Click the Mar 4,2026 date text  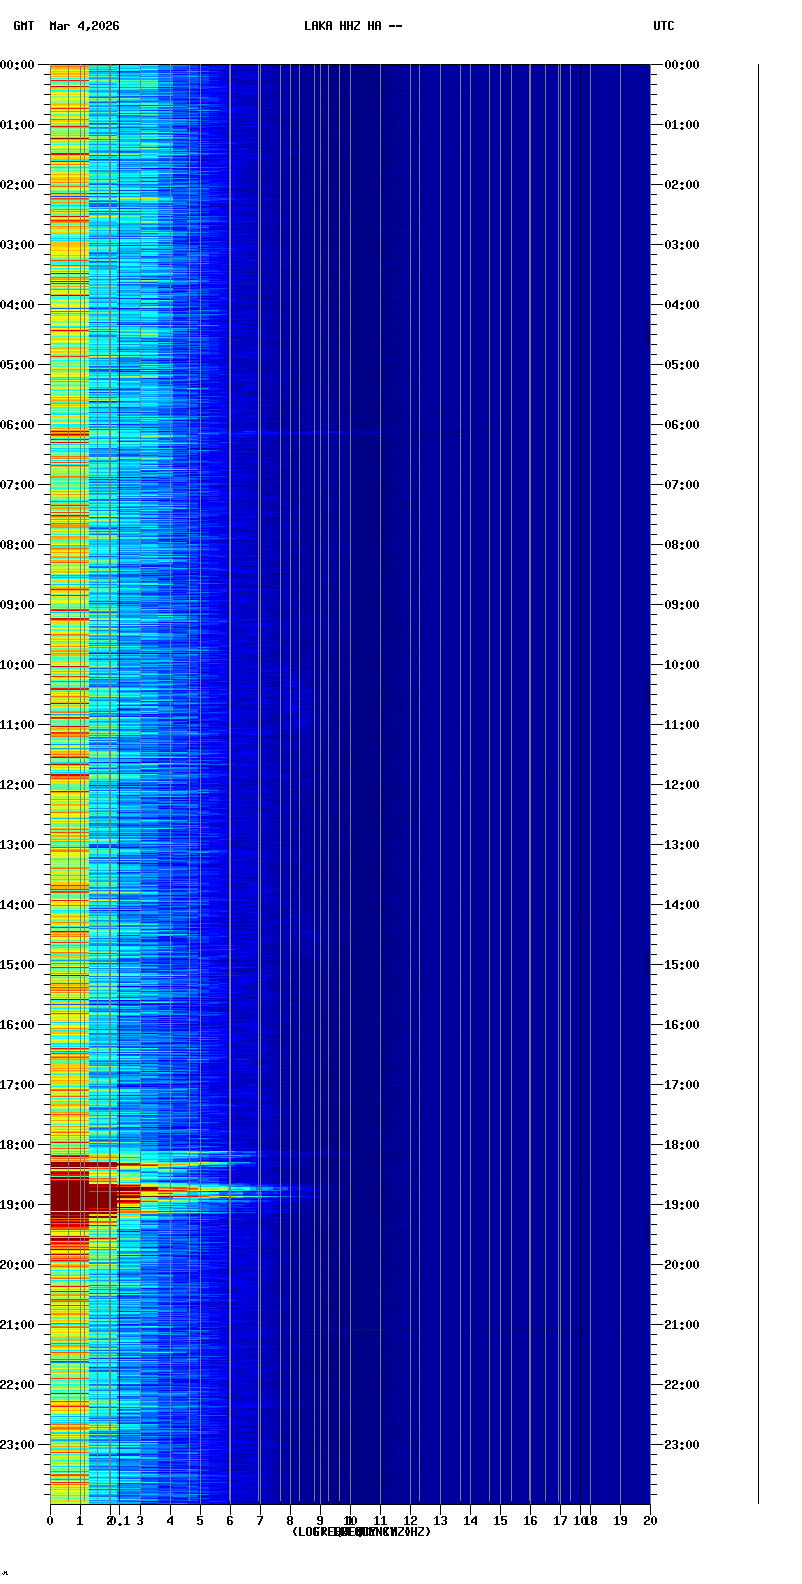point(84,26)
